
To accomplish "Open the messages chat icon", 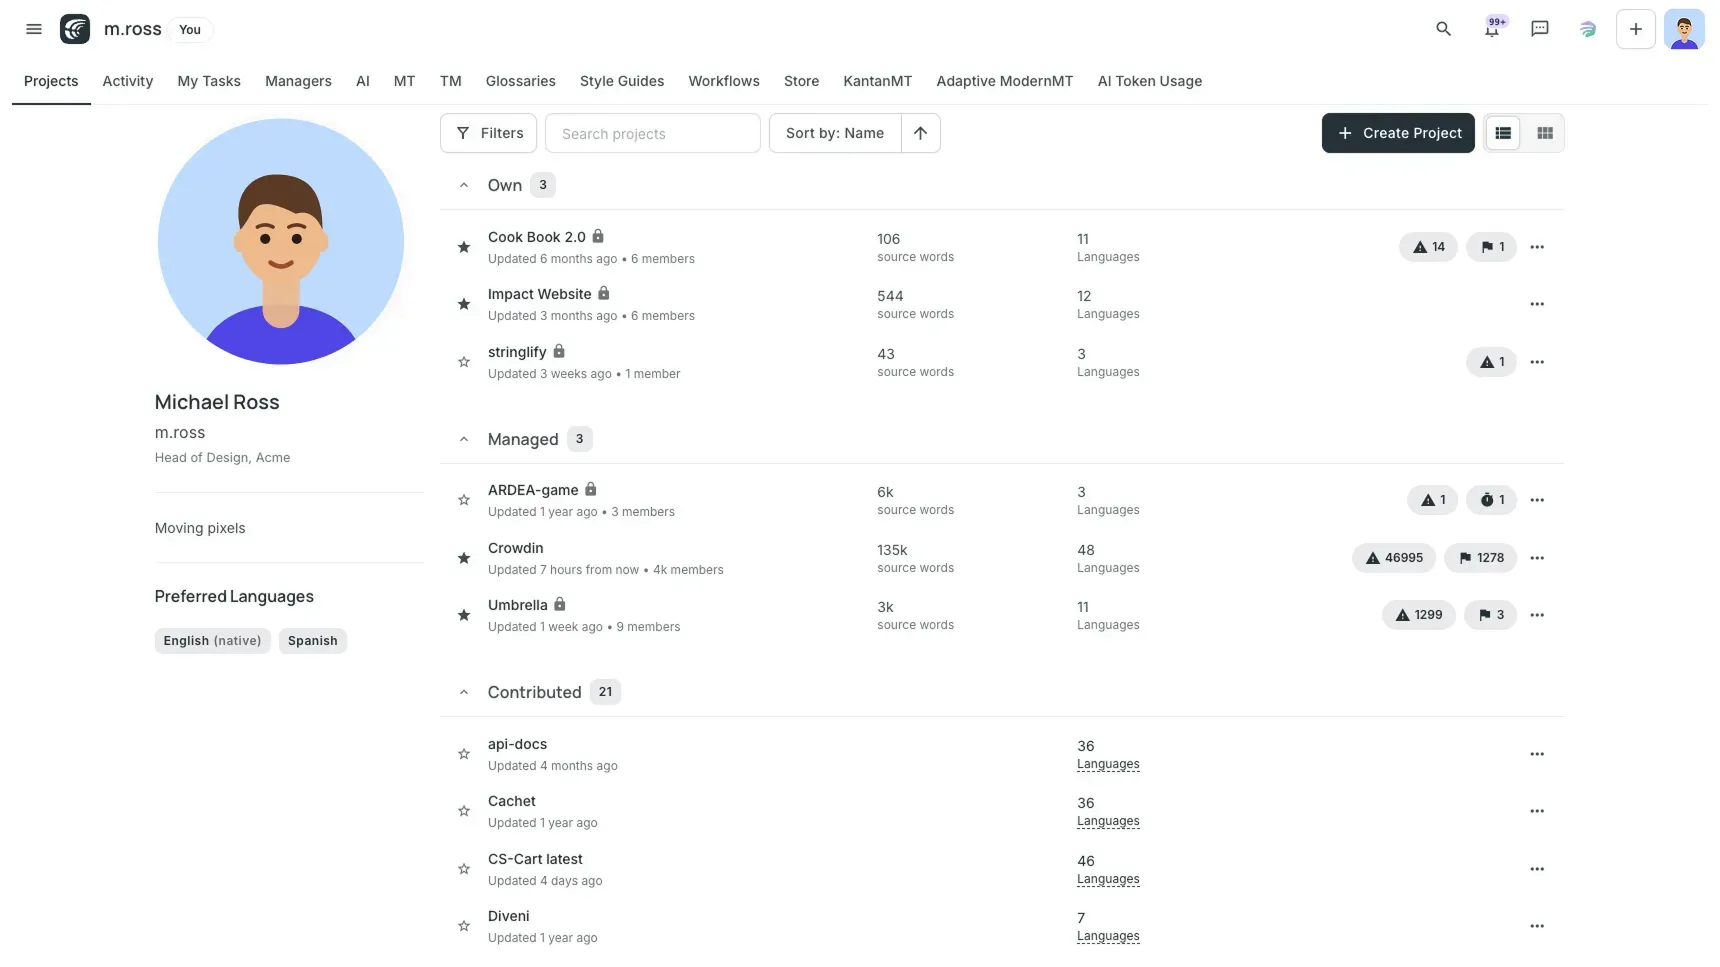I will (1540, 29).
